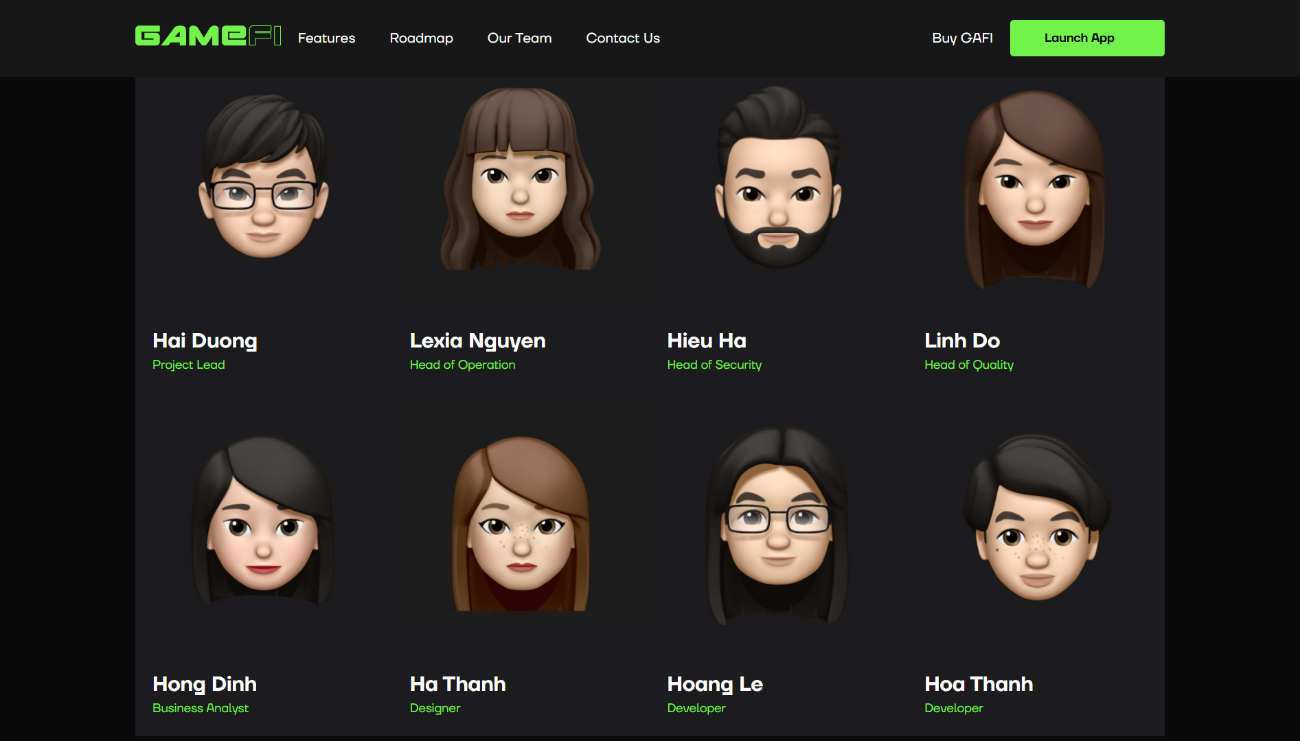Click the GameFi logo in header

pyautogui.click(x=208, y=37)
